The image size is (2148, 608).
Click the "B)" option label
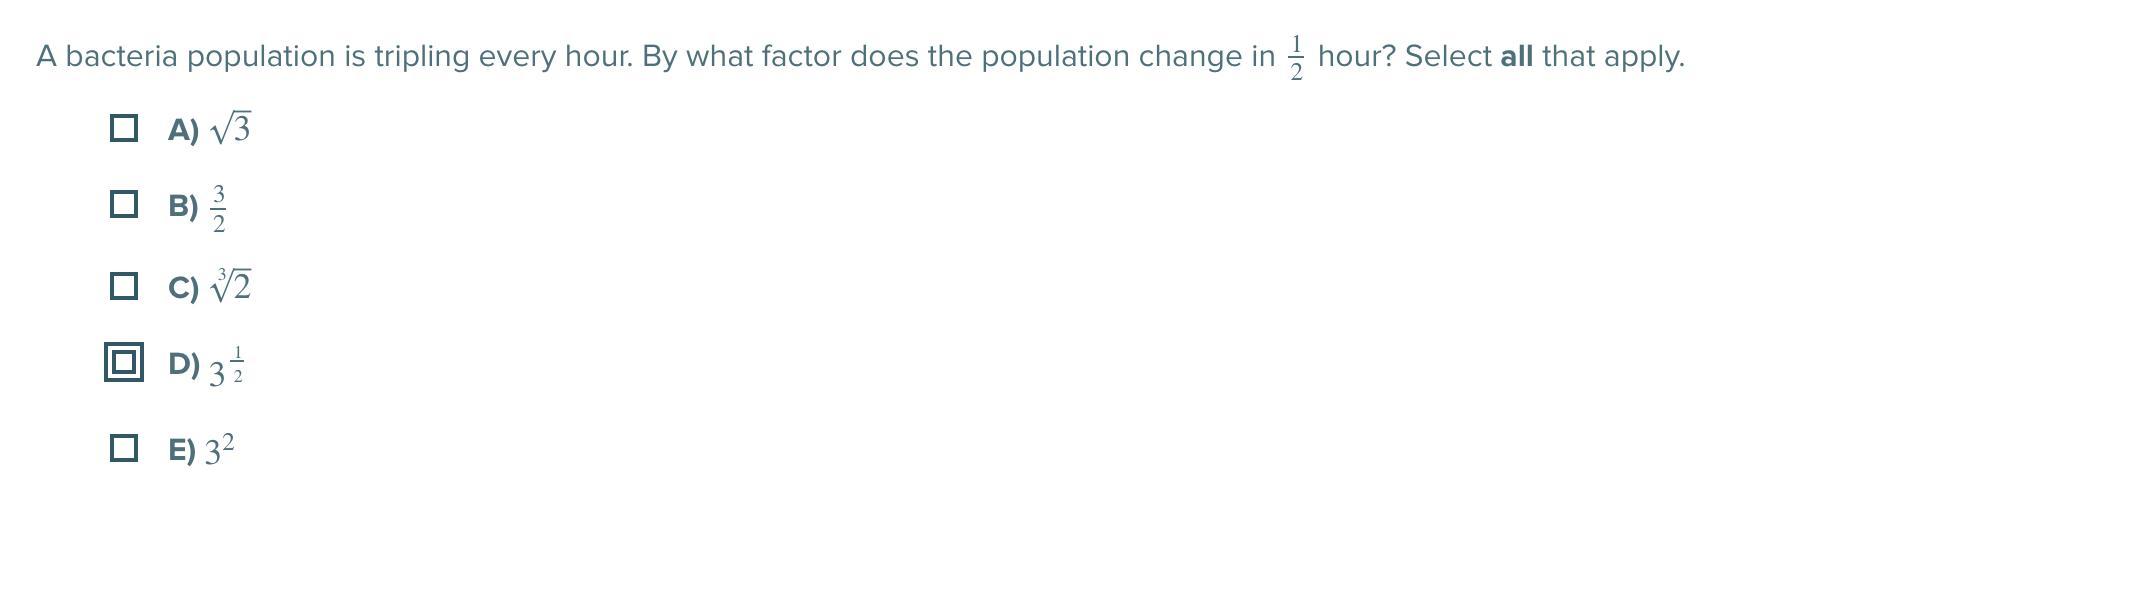(184, 206)
